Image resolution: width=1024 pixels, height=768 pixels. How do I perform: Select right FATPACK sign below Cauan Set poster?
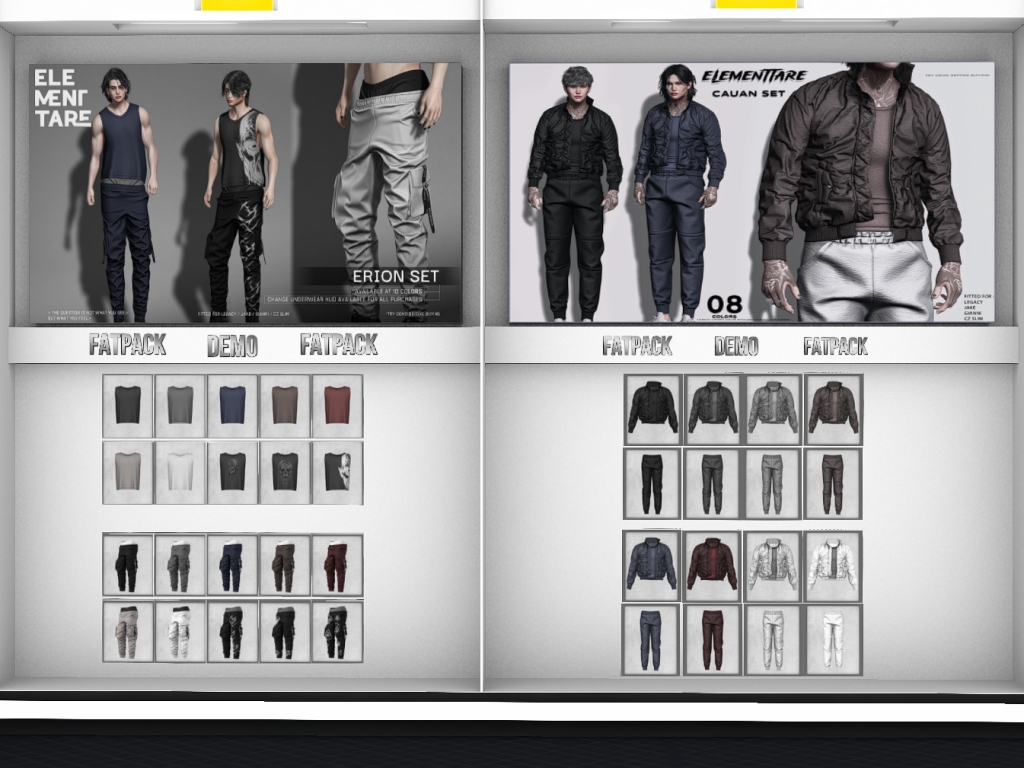(835, 346)
